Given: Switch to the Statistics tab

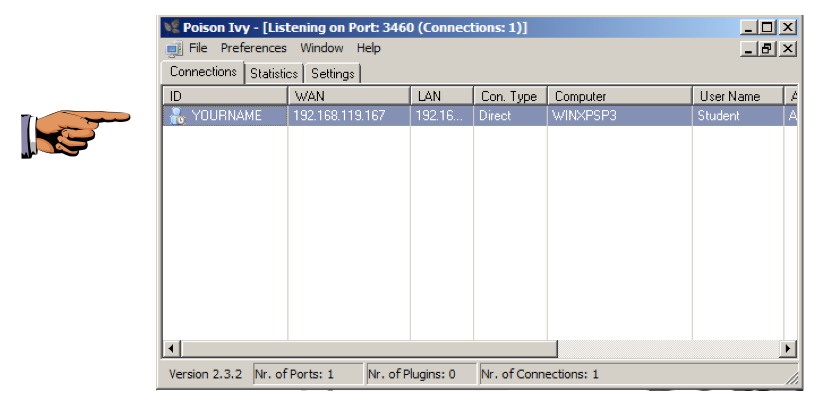Looking at the screenshot, I should pos(274,73).
